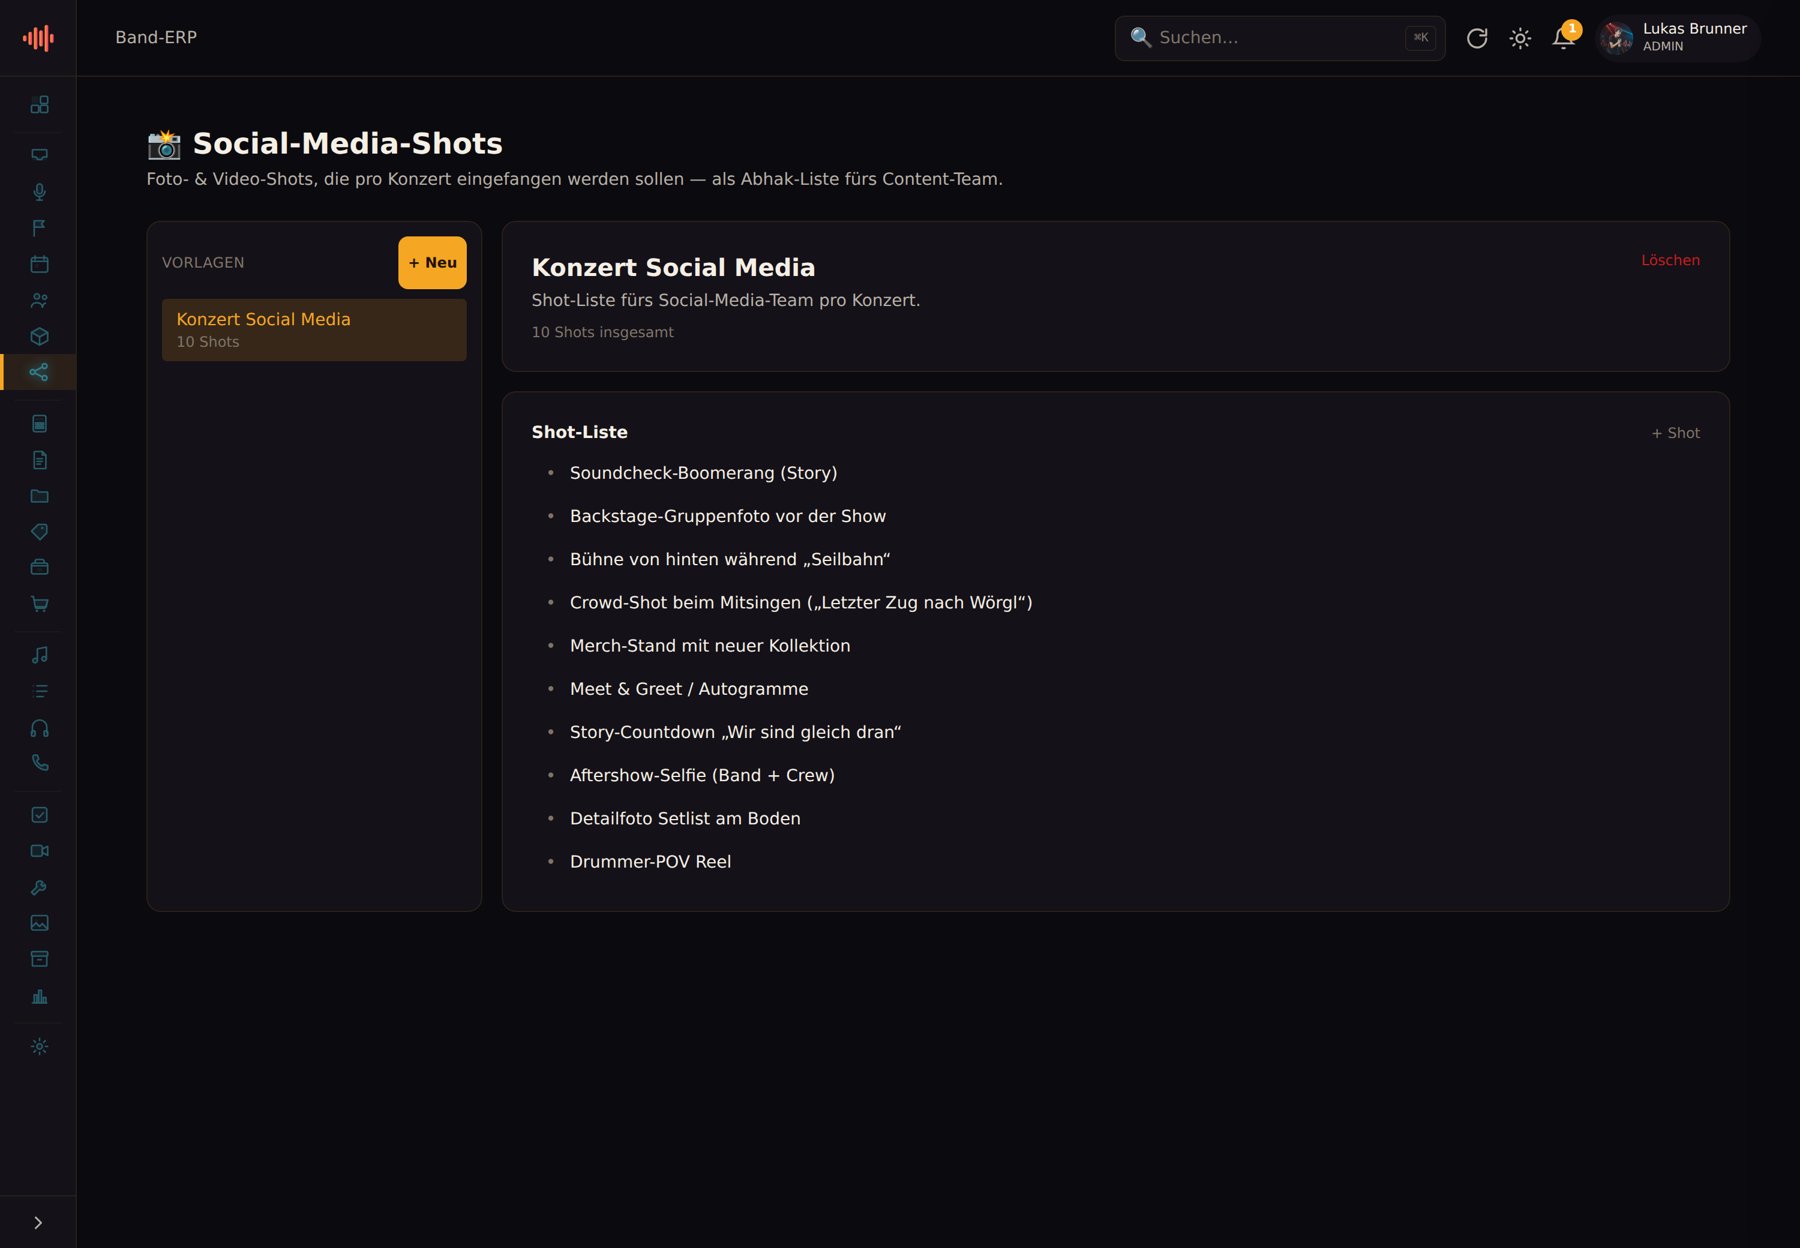
Task: Click shot 'Detailfoto Setlist am Boden'
Action: click(685, 819)
